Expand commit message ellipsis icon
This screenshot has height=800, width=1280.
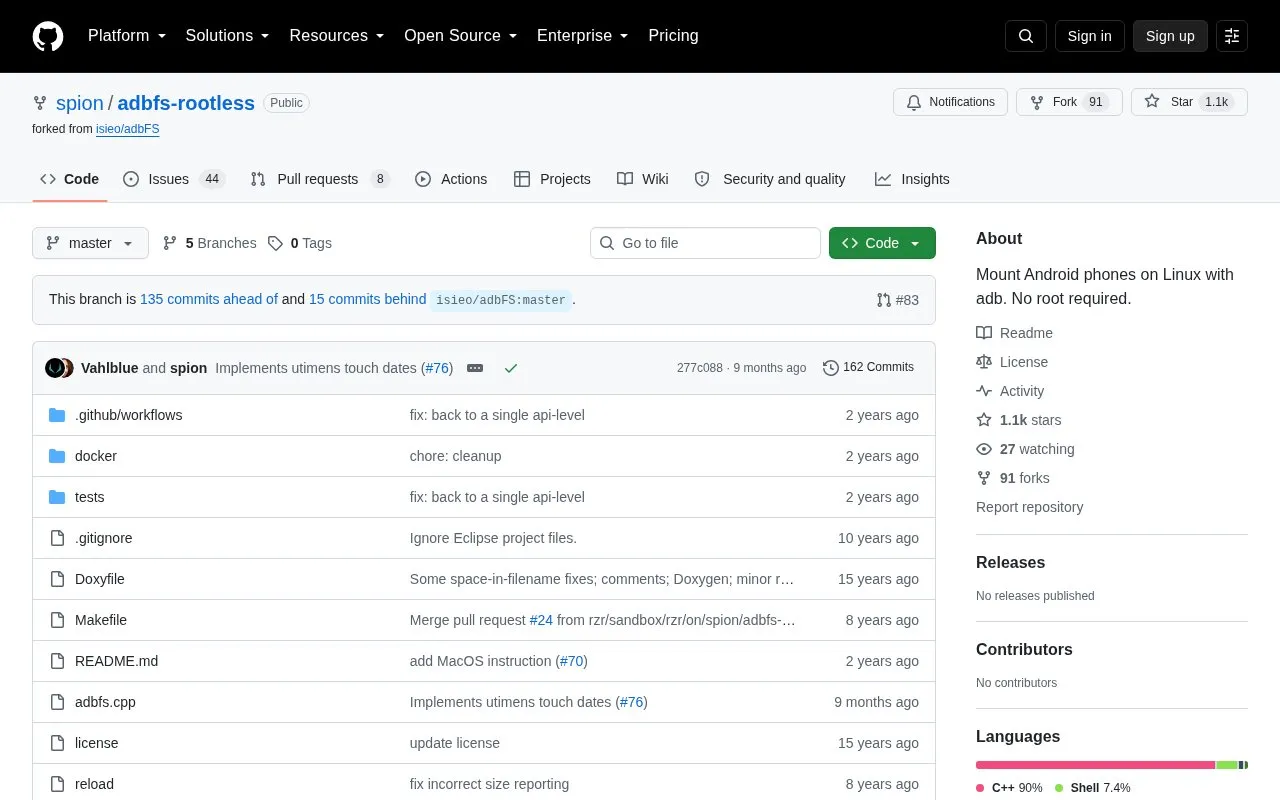(x=475, y=368)
